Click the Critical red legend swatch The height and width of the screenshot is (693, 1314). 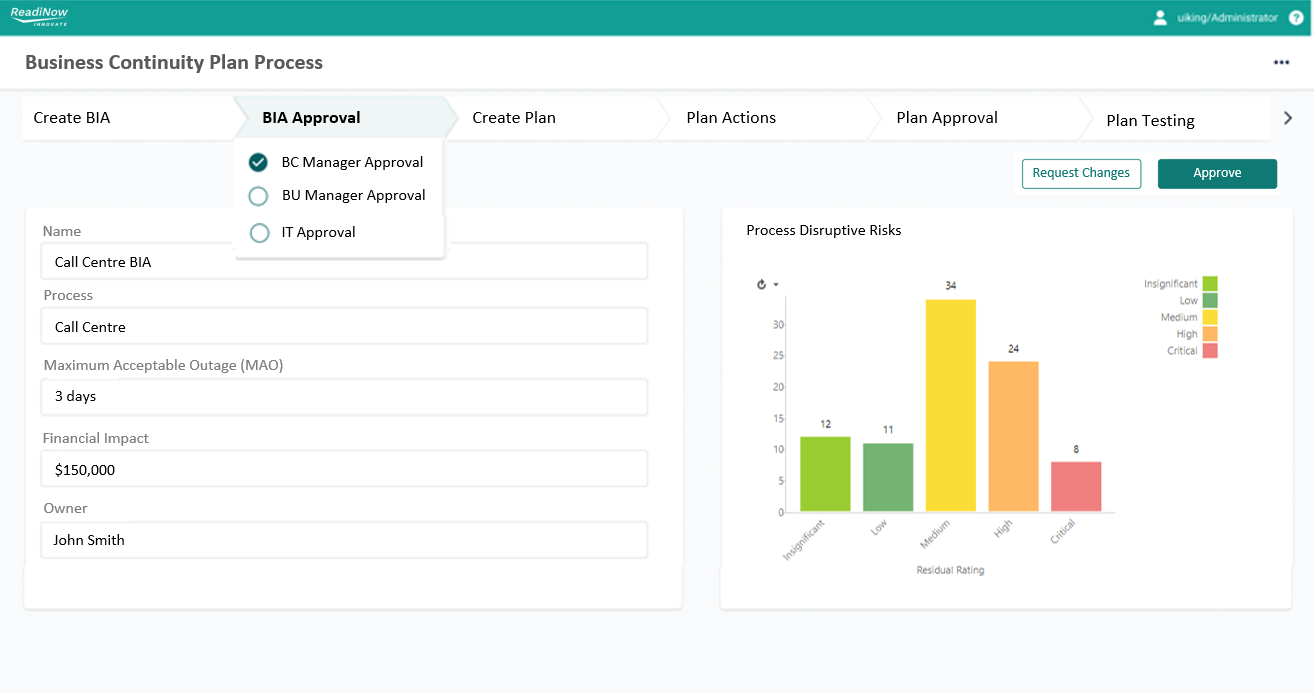pyautogui.click(x=1210, y=351)
